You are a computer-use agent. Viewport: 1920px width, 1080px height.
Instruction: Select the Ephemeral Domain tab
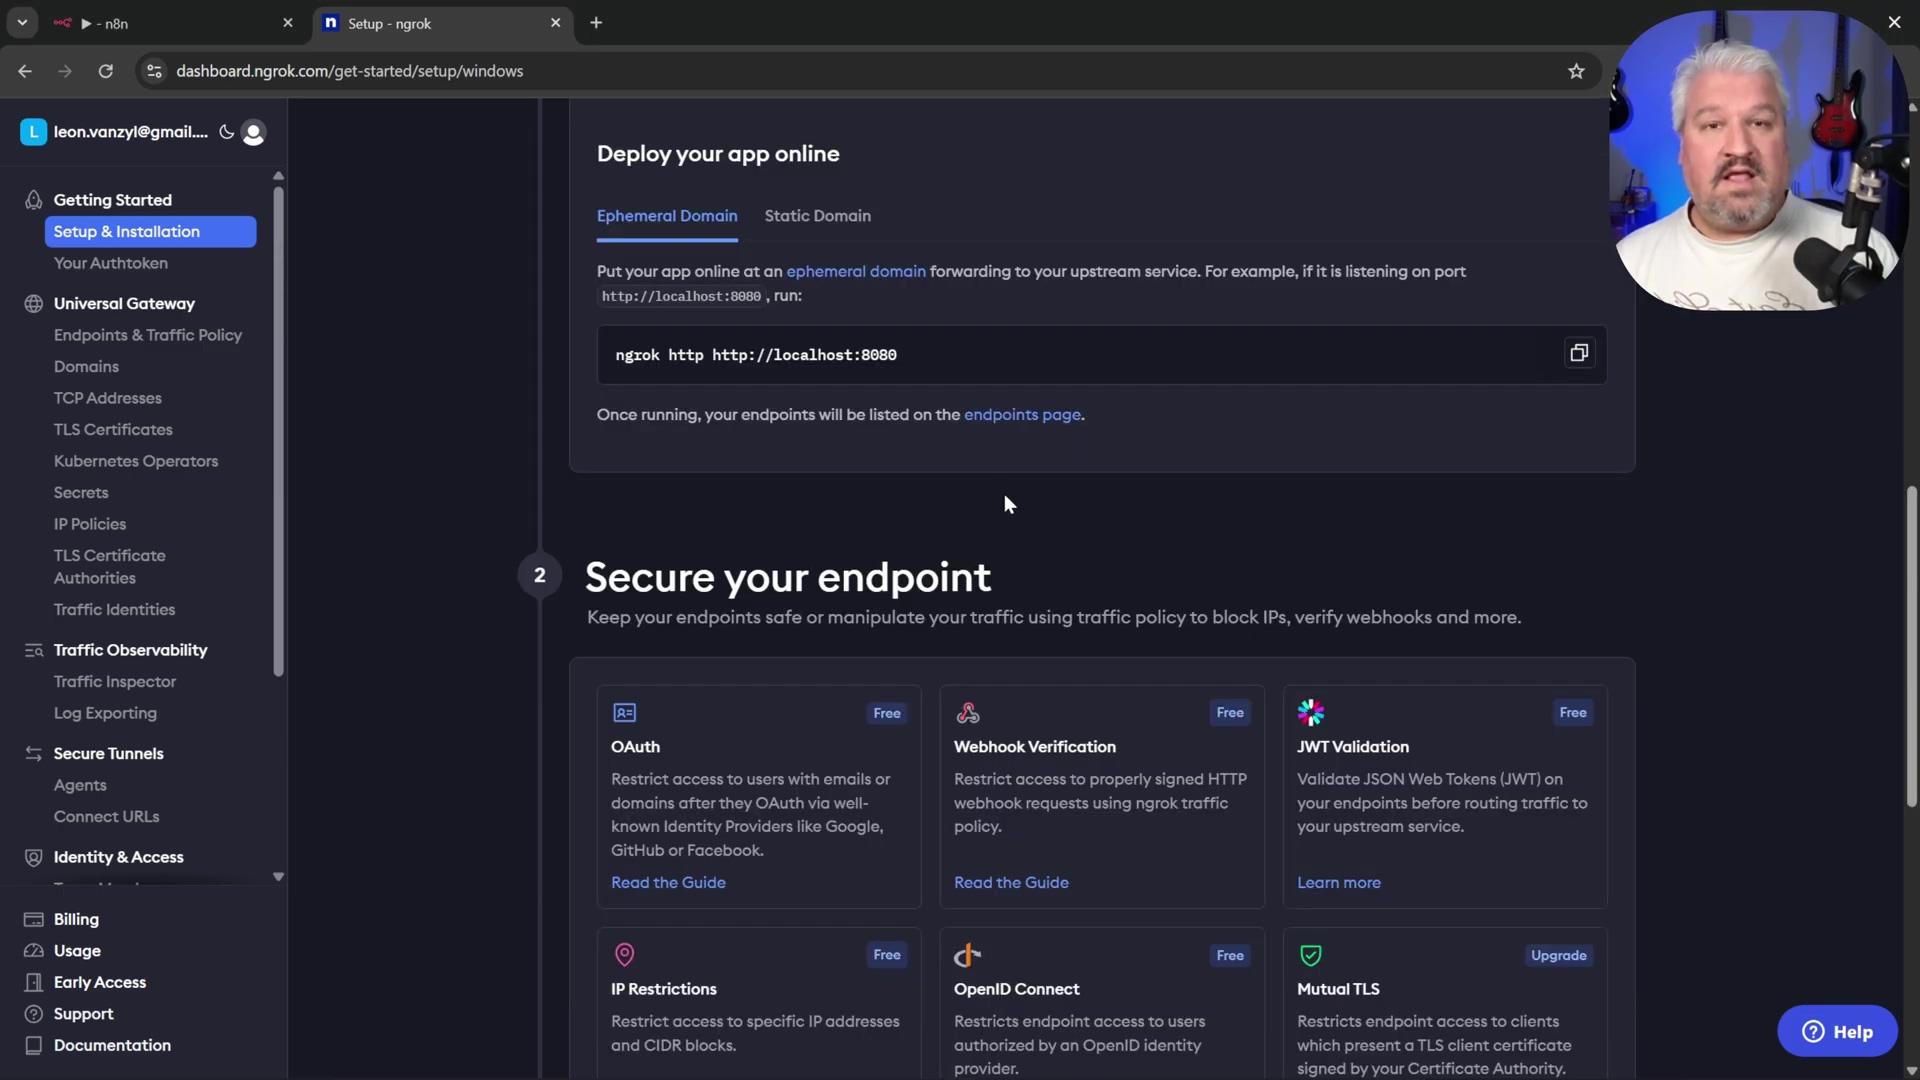click(x=666, y=216)
